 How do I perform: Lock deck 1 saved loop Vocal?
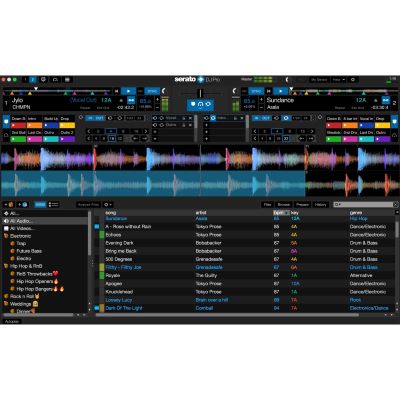pos(184,118)
